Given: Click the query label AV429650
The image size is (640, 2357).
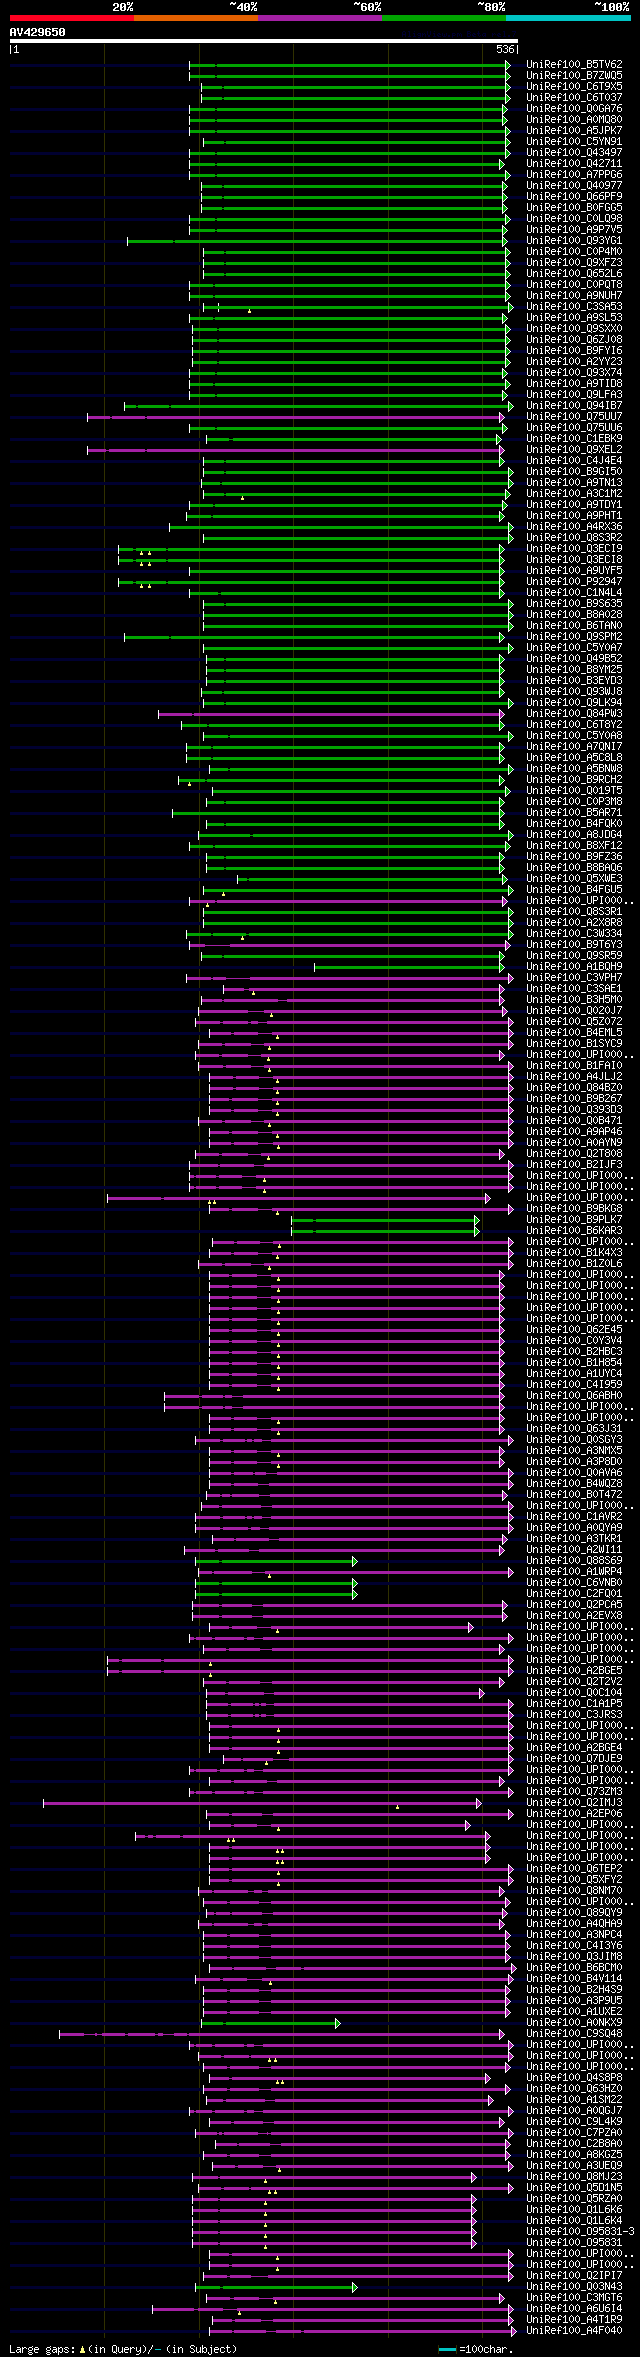Looking at the screenshot, I should (38, 32).
